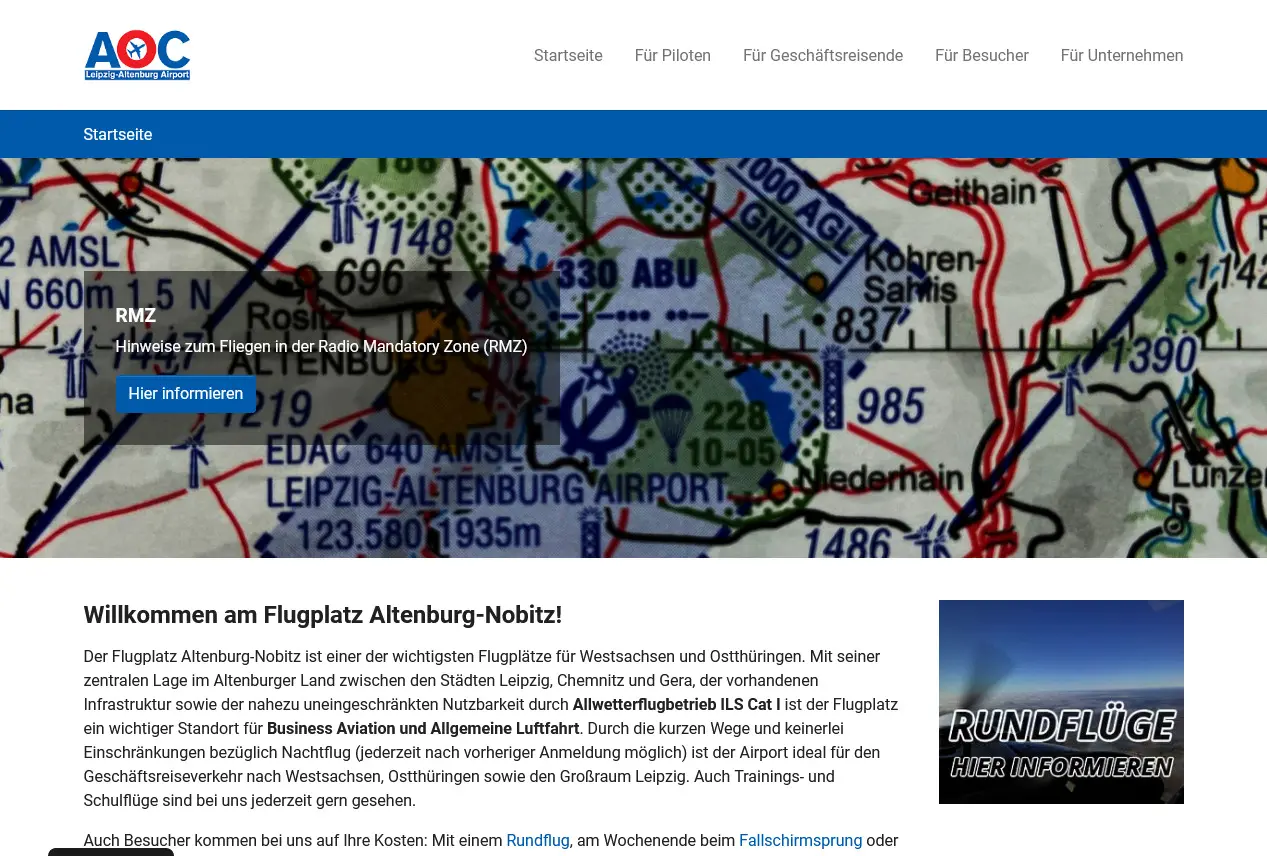Open the Rundflüge hier informieren banner

coord(1061,702)
